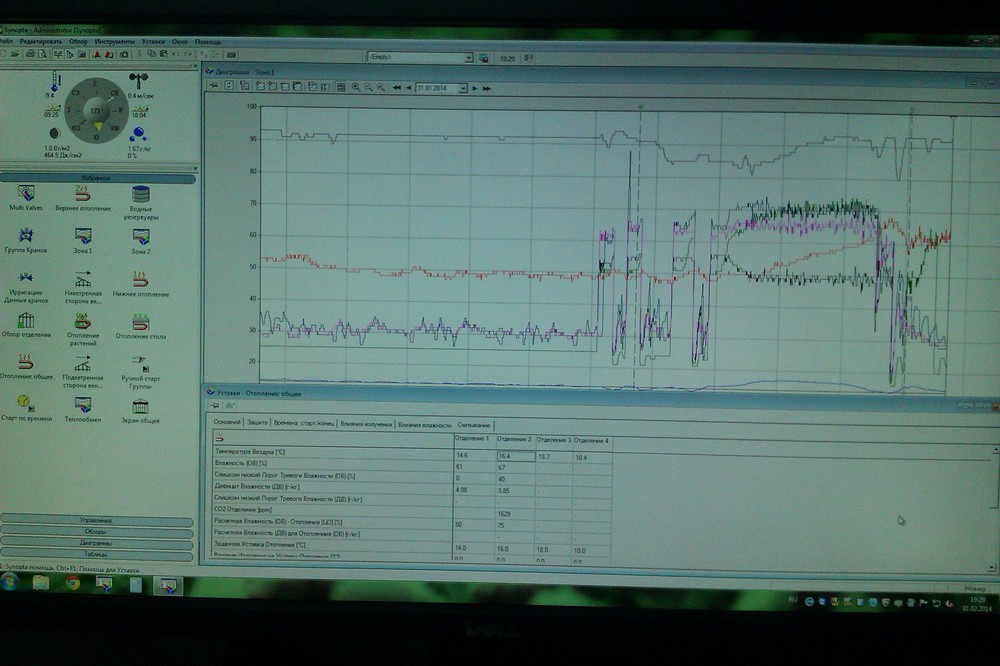
Task: Jump forward with double-right arrow in diagram
Action: pos(487,89)
